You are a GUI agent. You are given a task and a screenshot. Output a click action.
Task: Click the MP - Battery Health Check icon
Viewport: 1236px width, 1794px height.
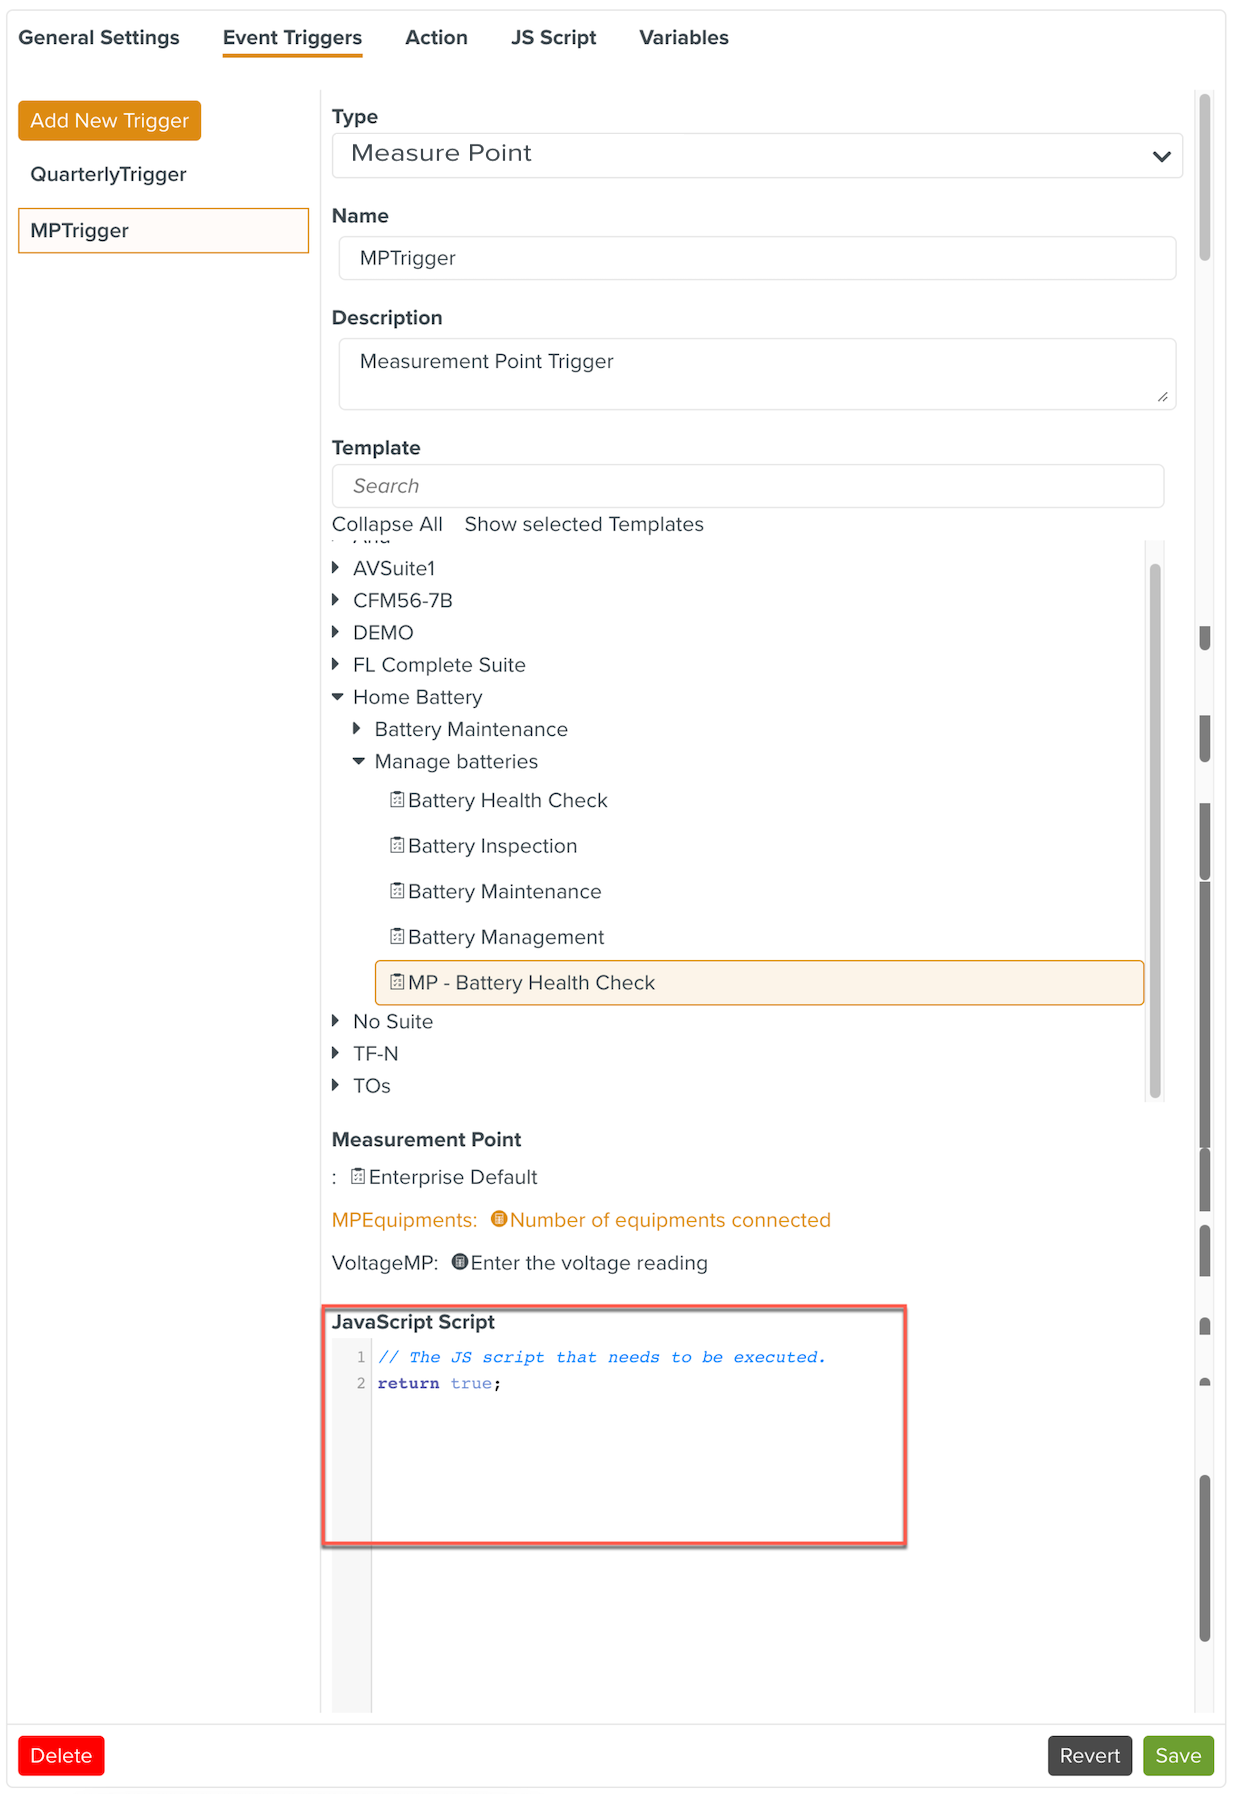[x=397, y=983]
